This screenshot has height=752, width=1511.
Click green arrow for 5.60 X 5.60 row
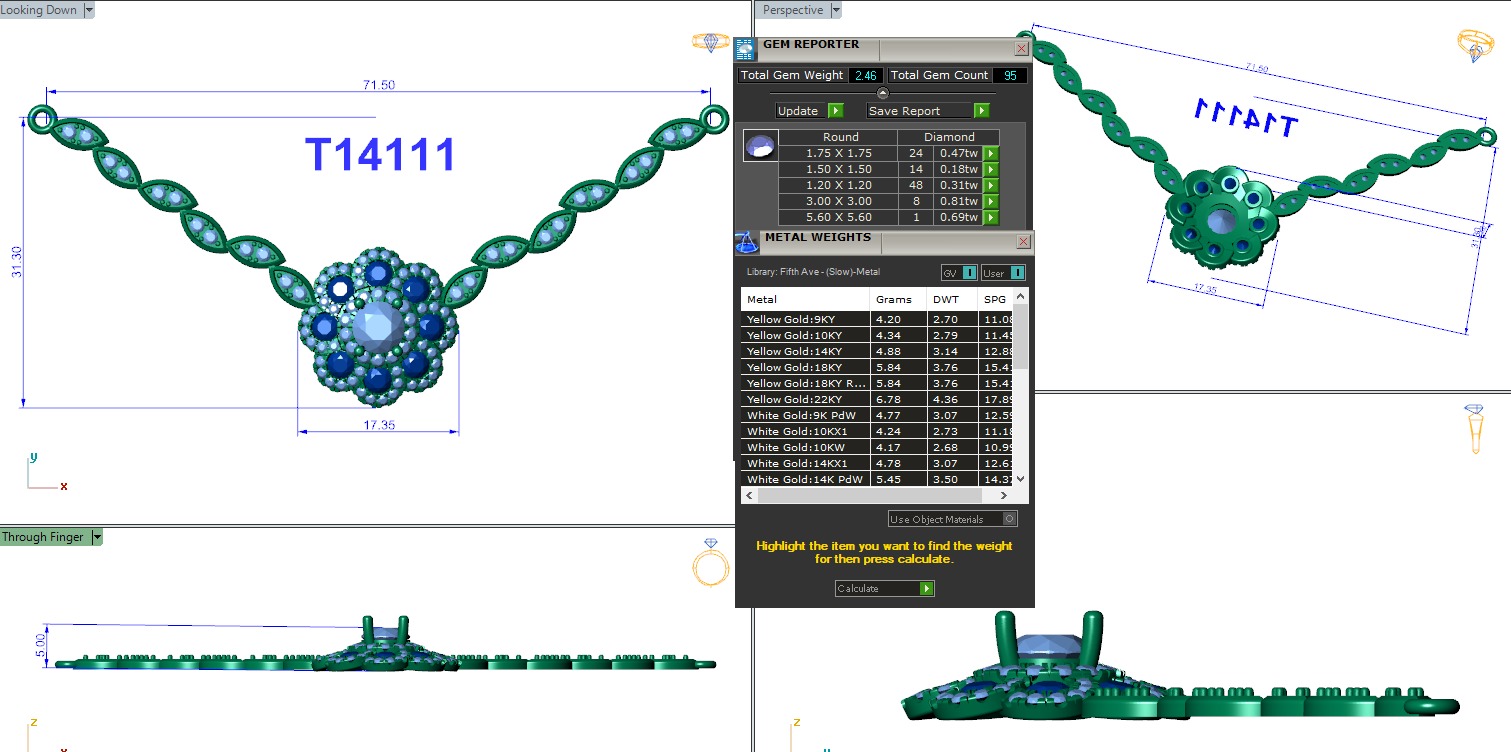(990, 217)
